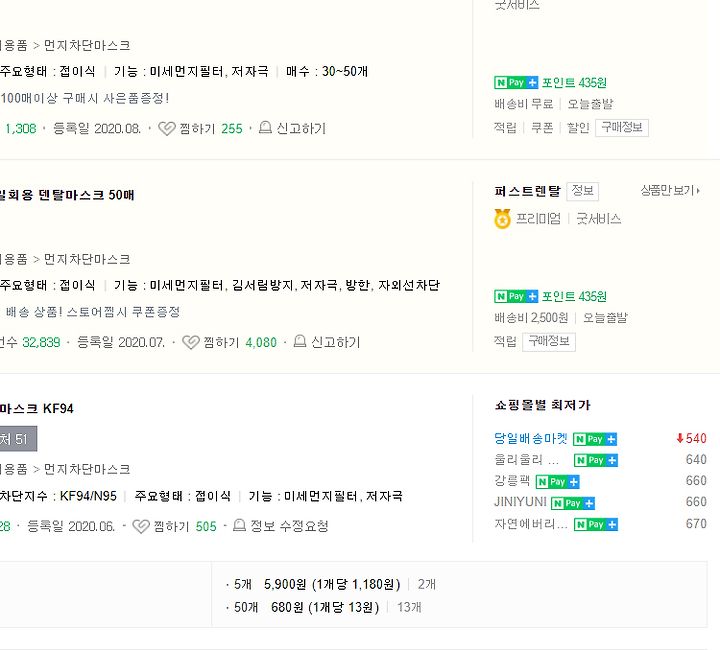This screenshot has height=650, width=720.
Task: Open the 당일배송마켓 seller link
Action: coord(530,438)
